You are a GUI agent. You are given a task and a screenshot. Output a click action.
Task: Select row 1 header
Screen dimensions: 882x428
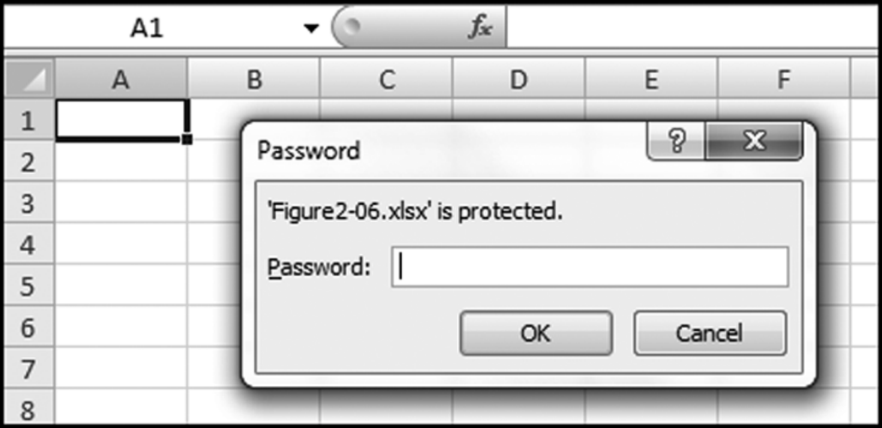coord(28,121)
